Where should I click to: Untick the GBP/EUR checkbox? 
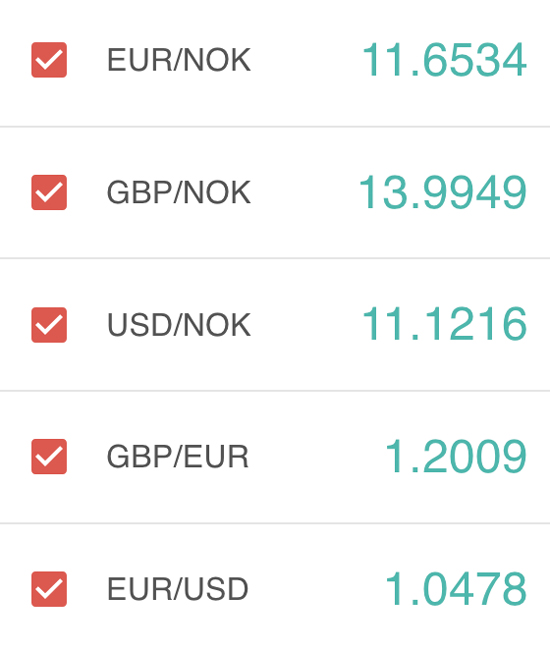[49, 456]
